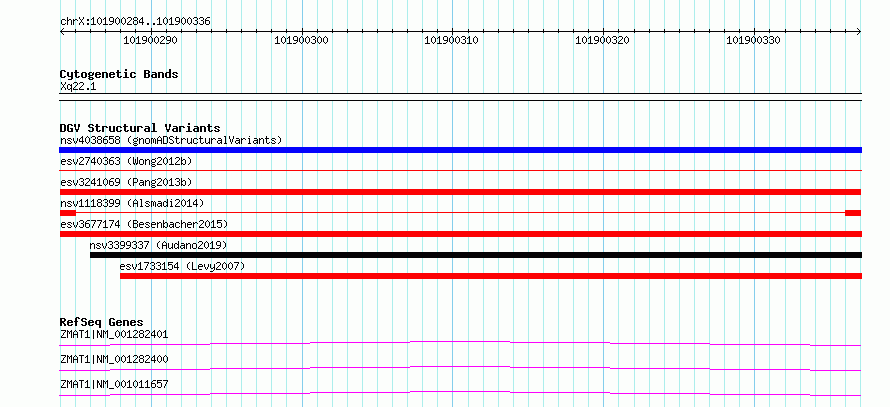This screenshot has width=890, height=407.
Task: Select the red esv3677174 variant bar
Action: 460,234
